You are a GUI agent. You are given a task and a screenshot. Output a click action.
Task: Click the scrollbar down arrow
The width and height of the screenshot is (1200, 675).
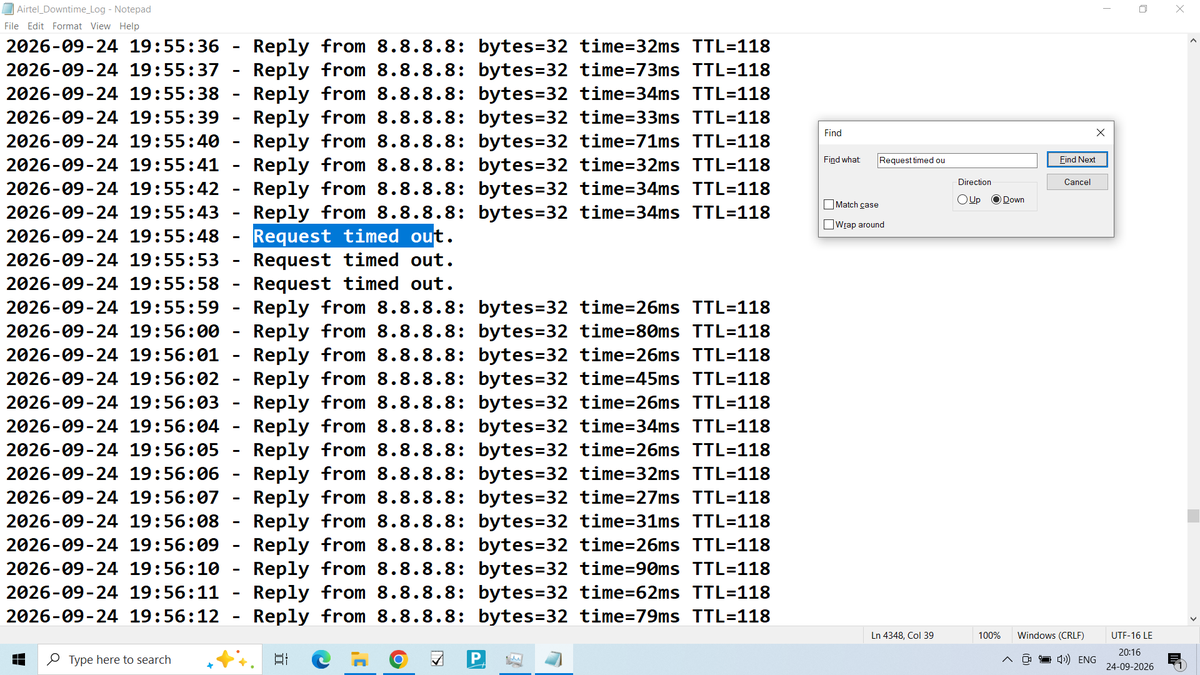click(x=1192, y=619)
